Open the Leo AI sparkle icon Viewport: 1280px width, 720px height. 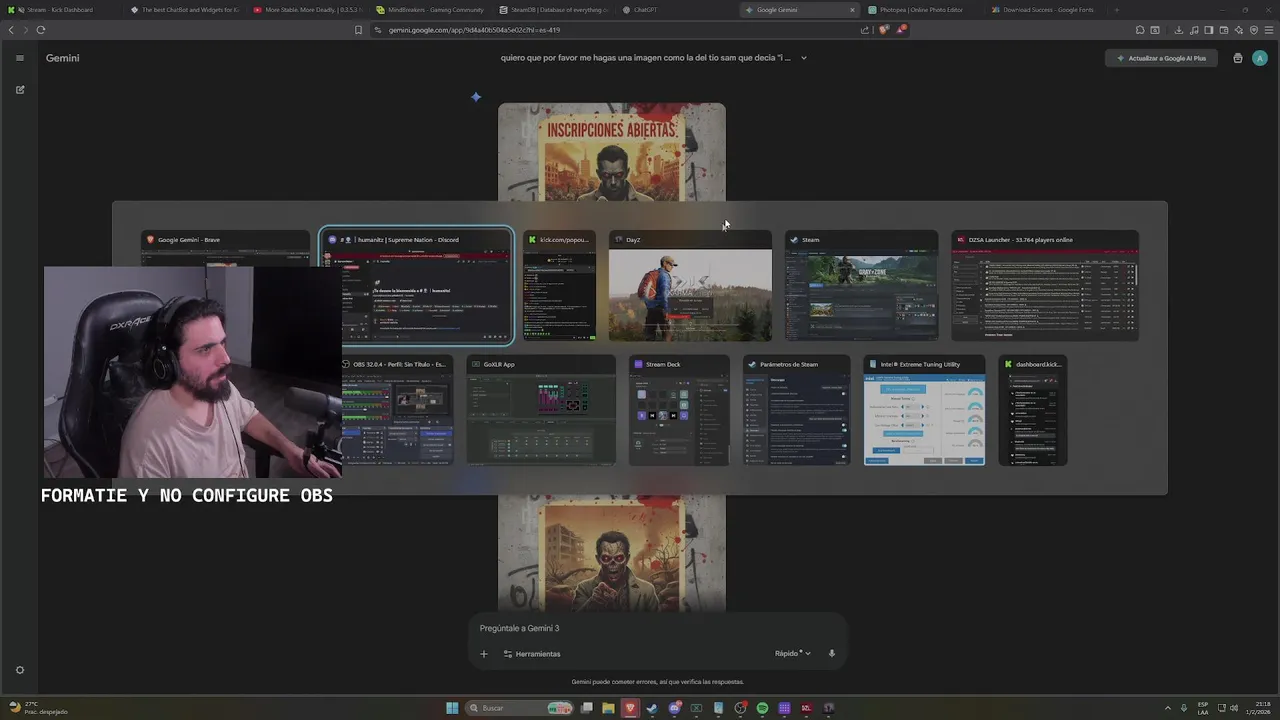click(x=1239, y=30)
